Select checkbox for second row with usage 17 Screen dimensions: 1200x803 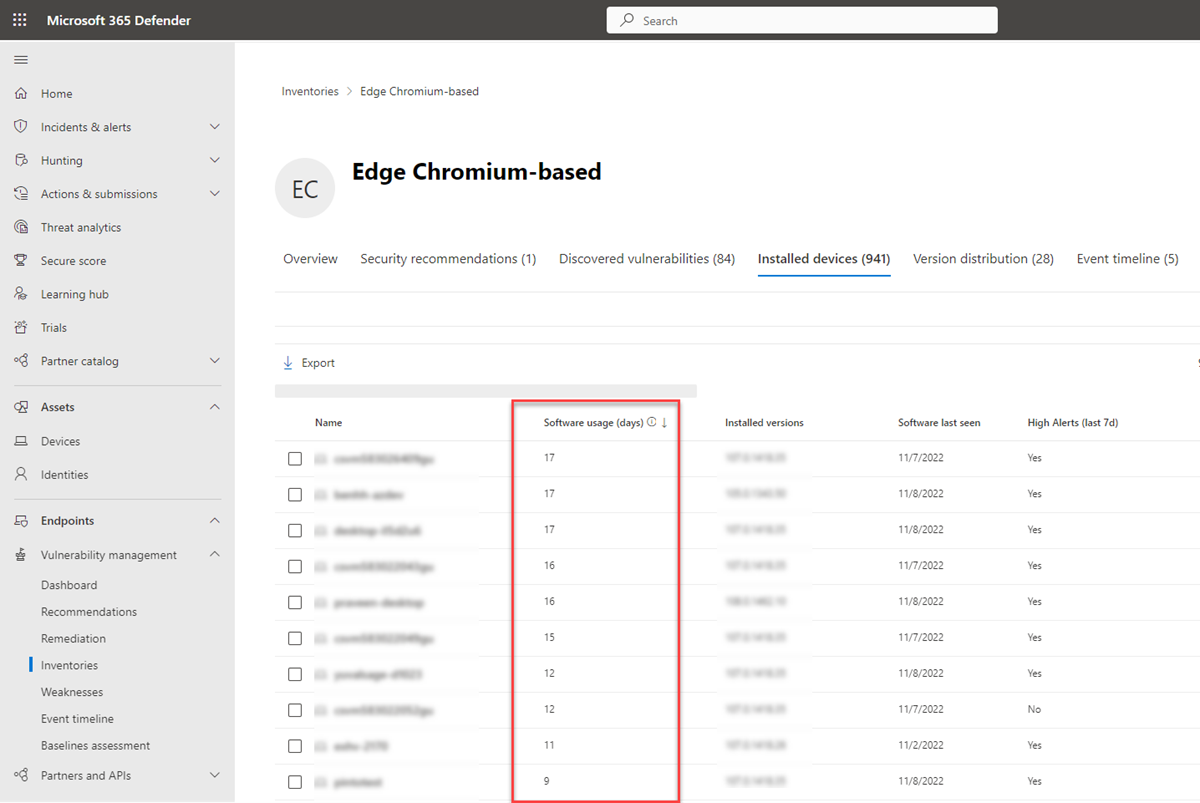click(295, 494)
